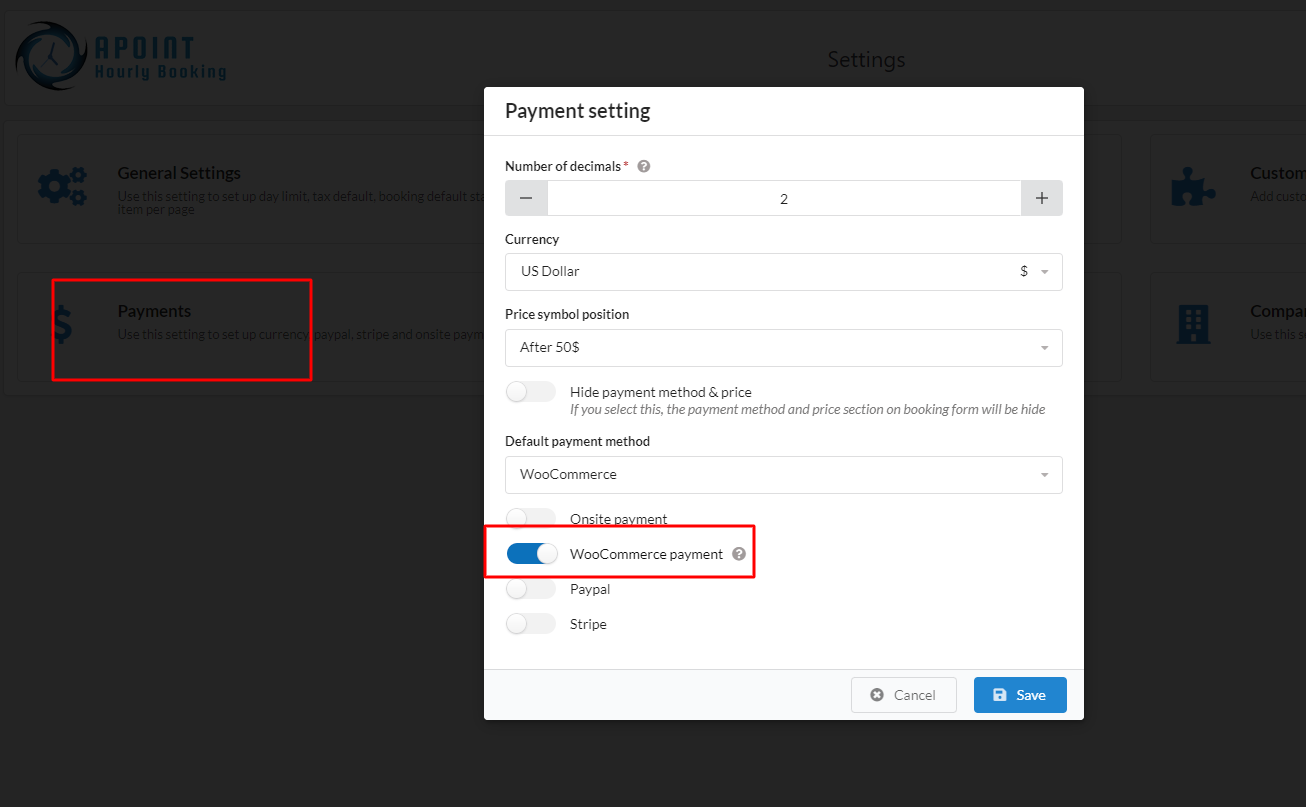
Task: Click the Cancel button
Action: (904, 695)
